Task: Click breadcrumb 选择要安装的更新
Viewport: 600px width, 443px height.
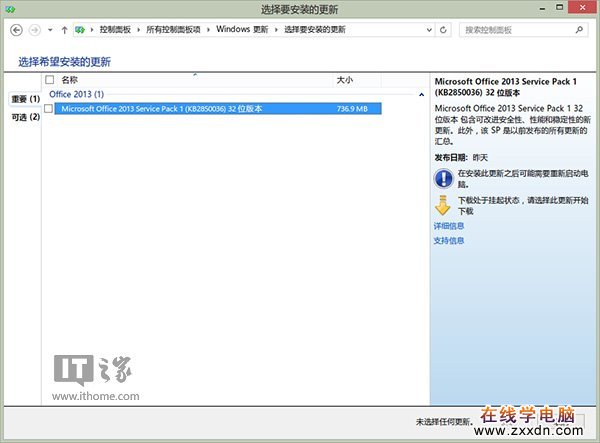Action: [x=315, y=29]
